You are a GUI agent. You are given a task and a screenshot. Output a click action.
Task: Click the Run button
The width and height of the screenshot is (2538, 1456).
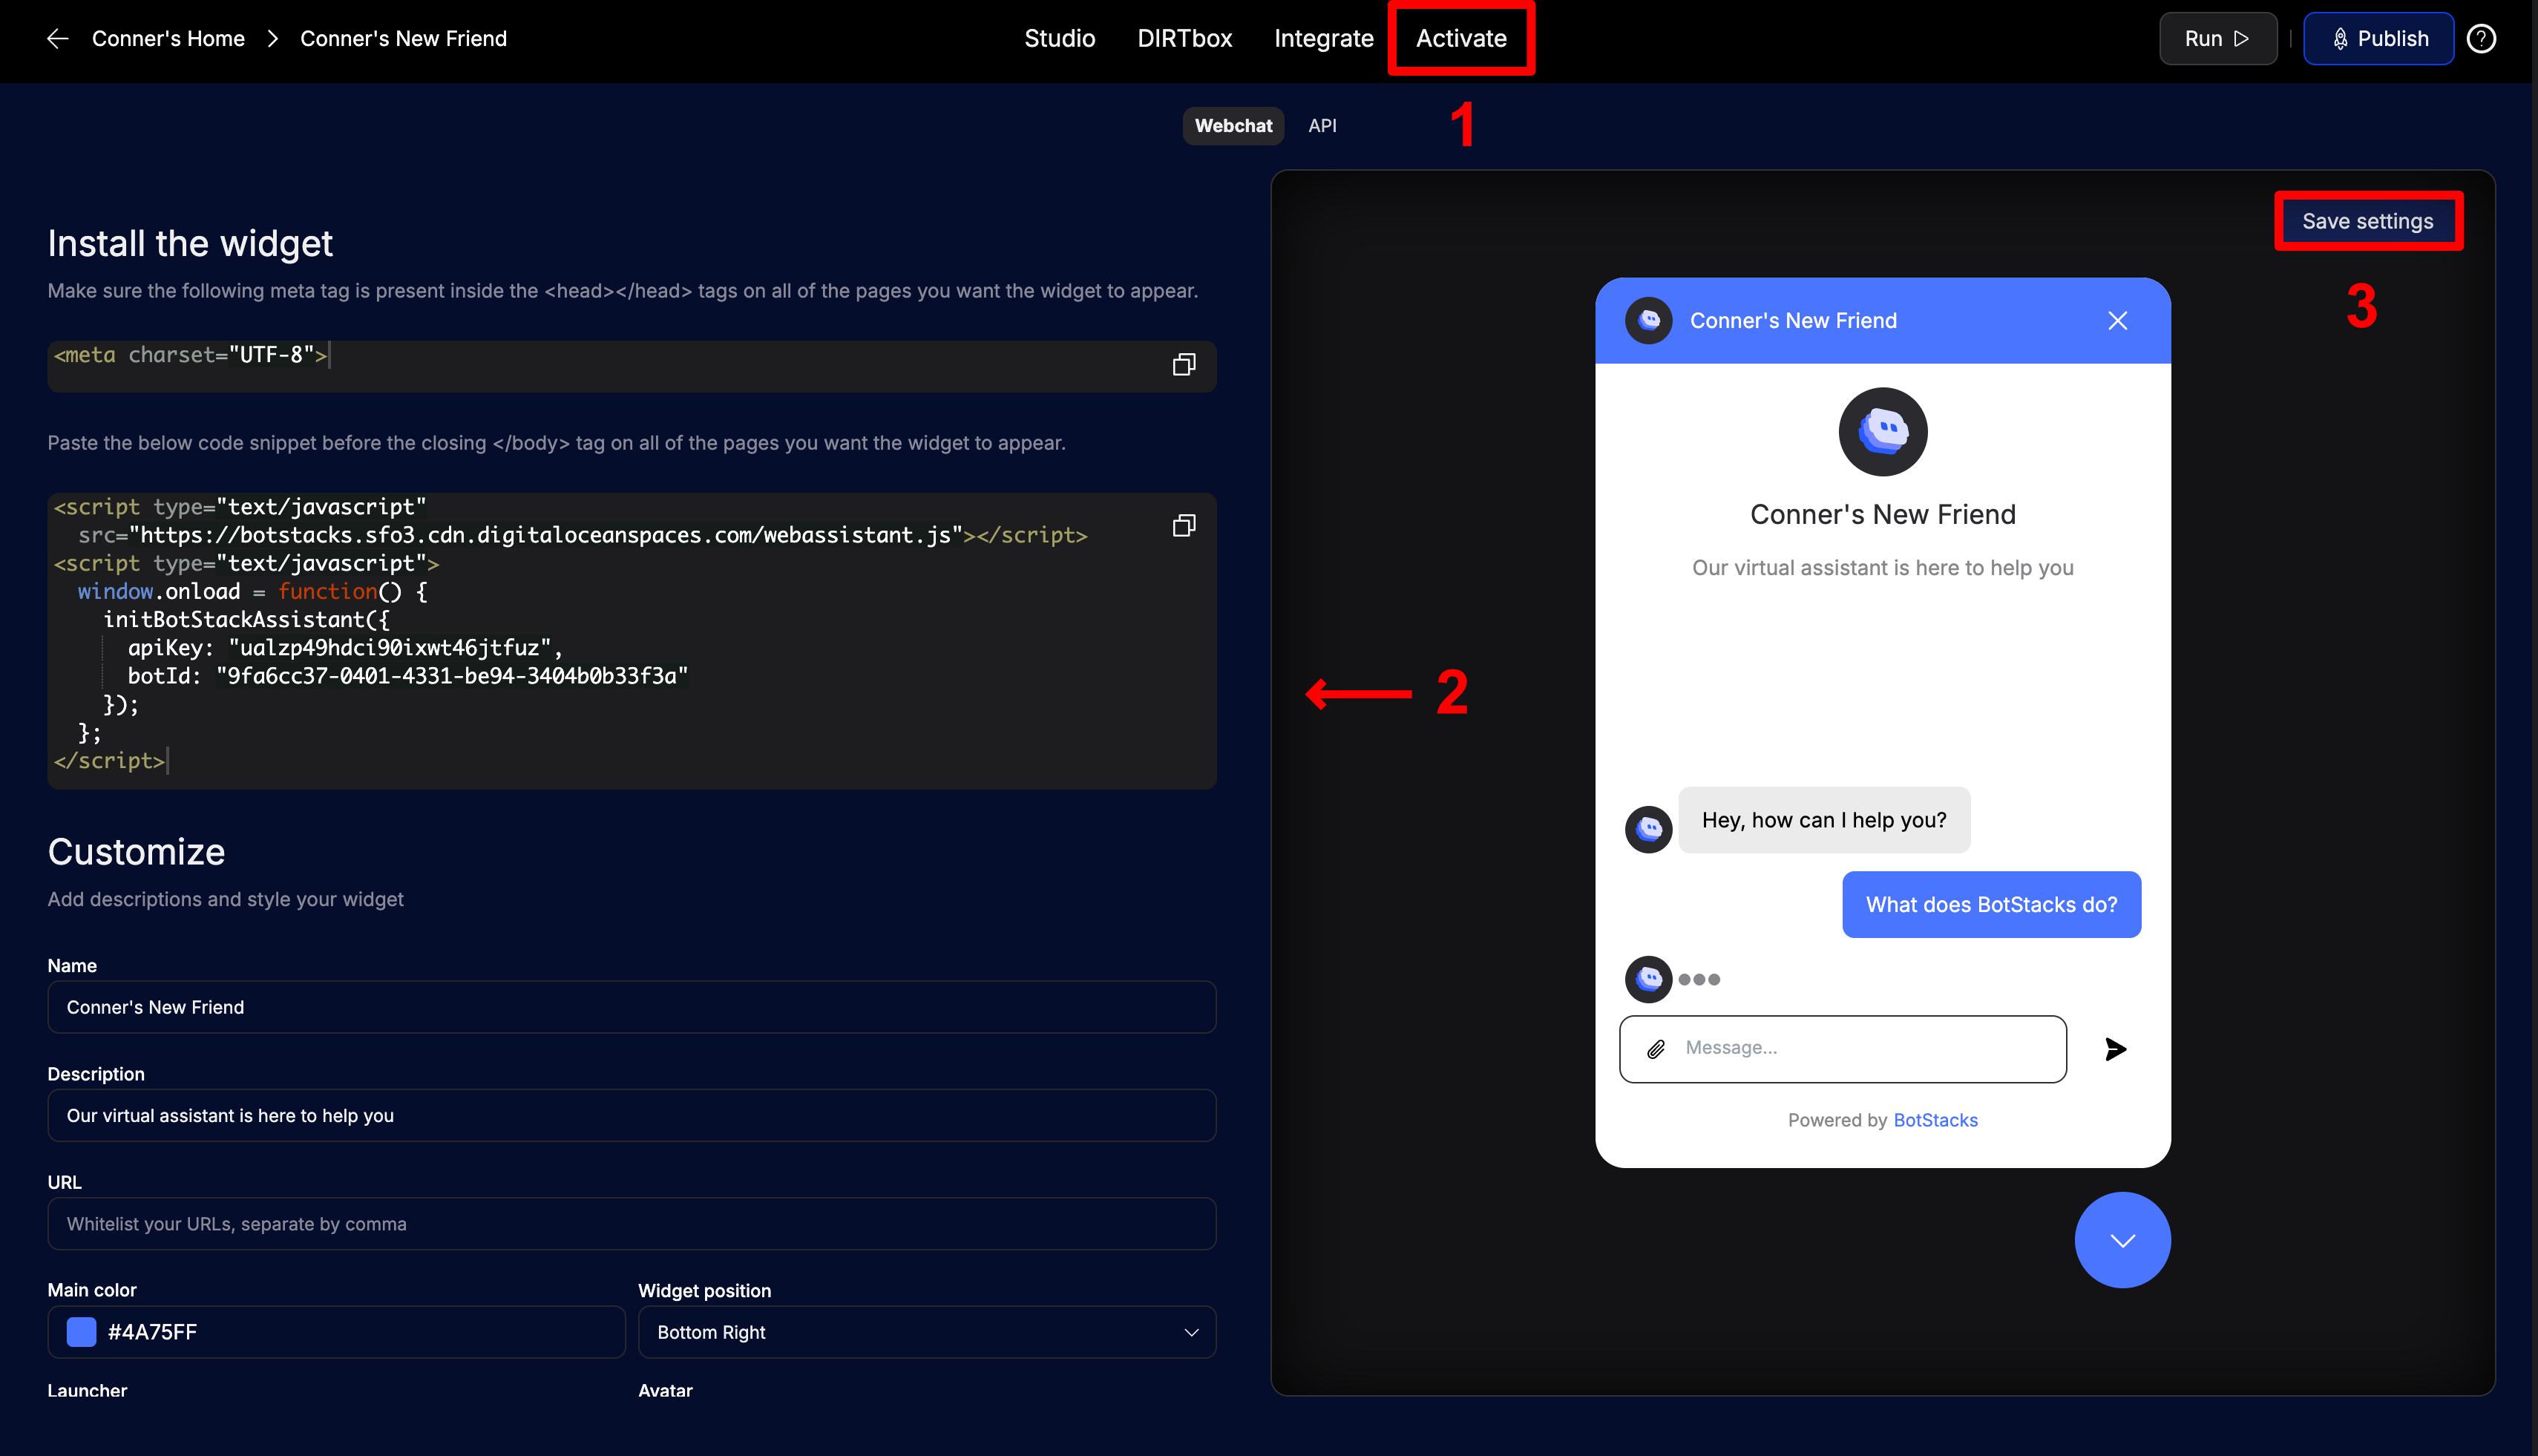[x=2217, y=39]
